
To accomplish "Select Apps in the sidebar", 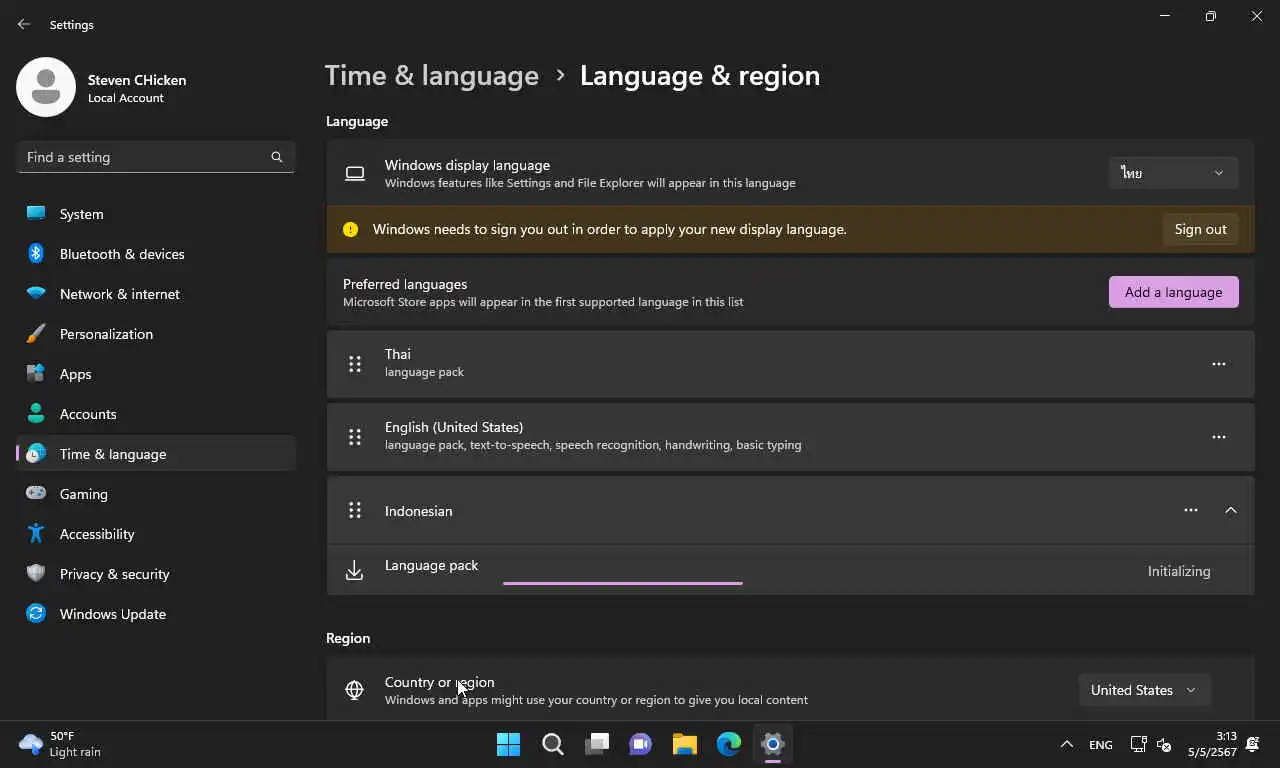I will coord(156,374).
